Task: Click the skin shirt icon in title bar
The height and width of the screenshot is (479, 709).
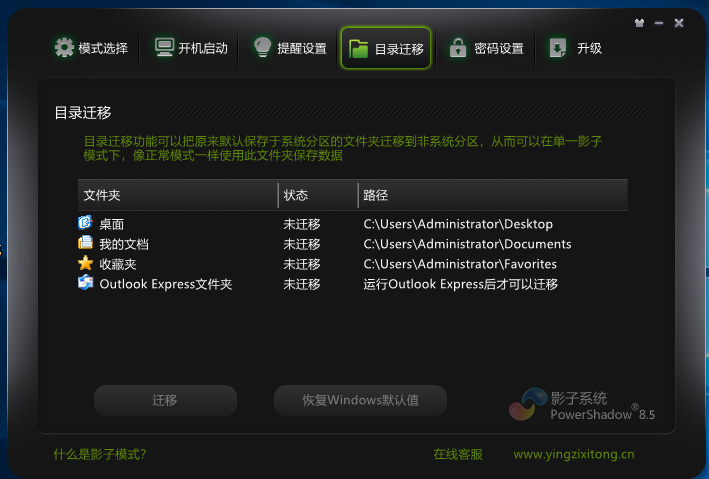Action: pos(639,23)
